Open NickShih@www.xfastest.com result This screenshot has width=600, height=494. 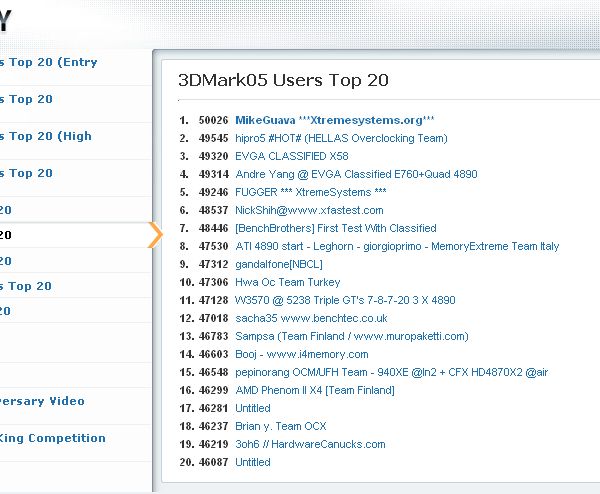click(x=309, y=210)
